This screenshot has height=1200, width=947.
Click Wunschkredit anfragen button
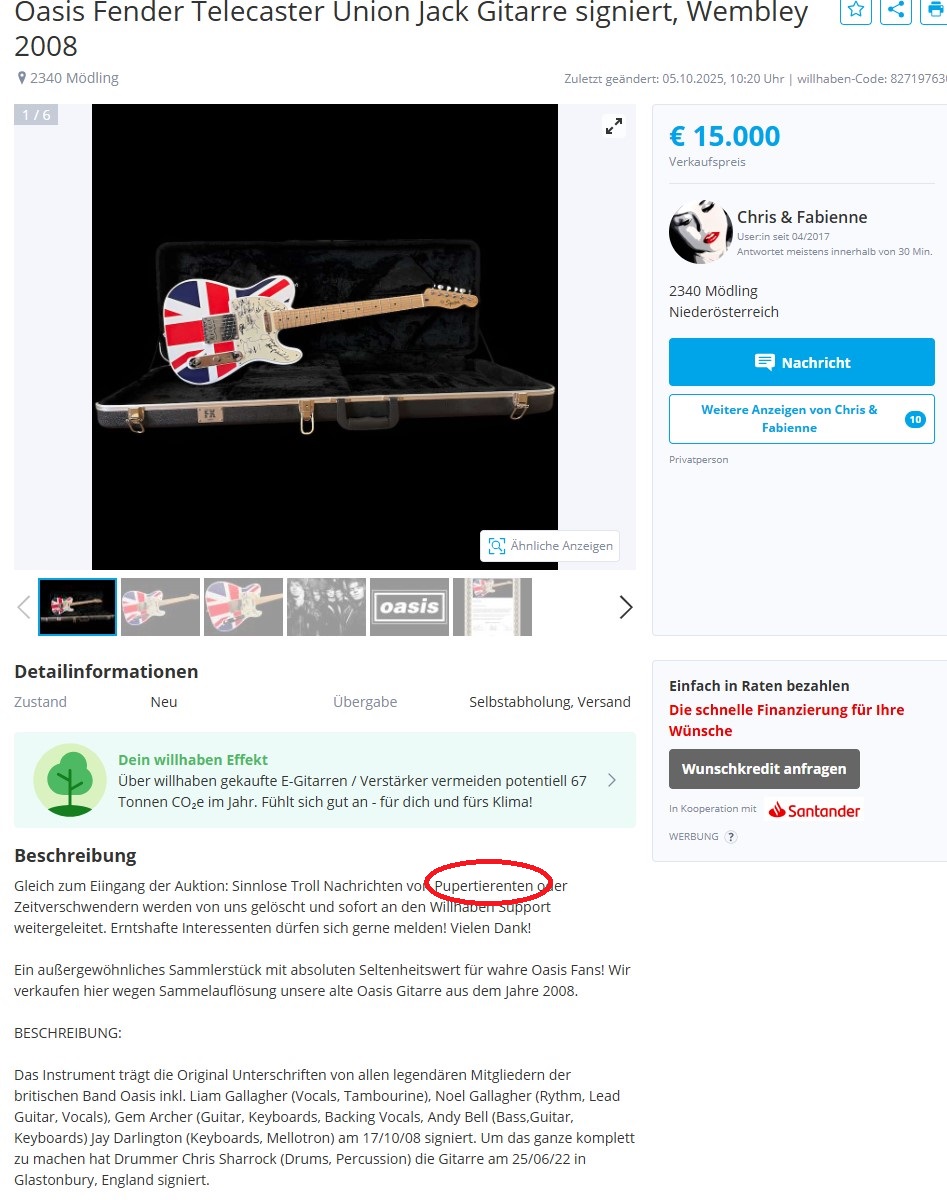coord(764,769)
